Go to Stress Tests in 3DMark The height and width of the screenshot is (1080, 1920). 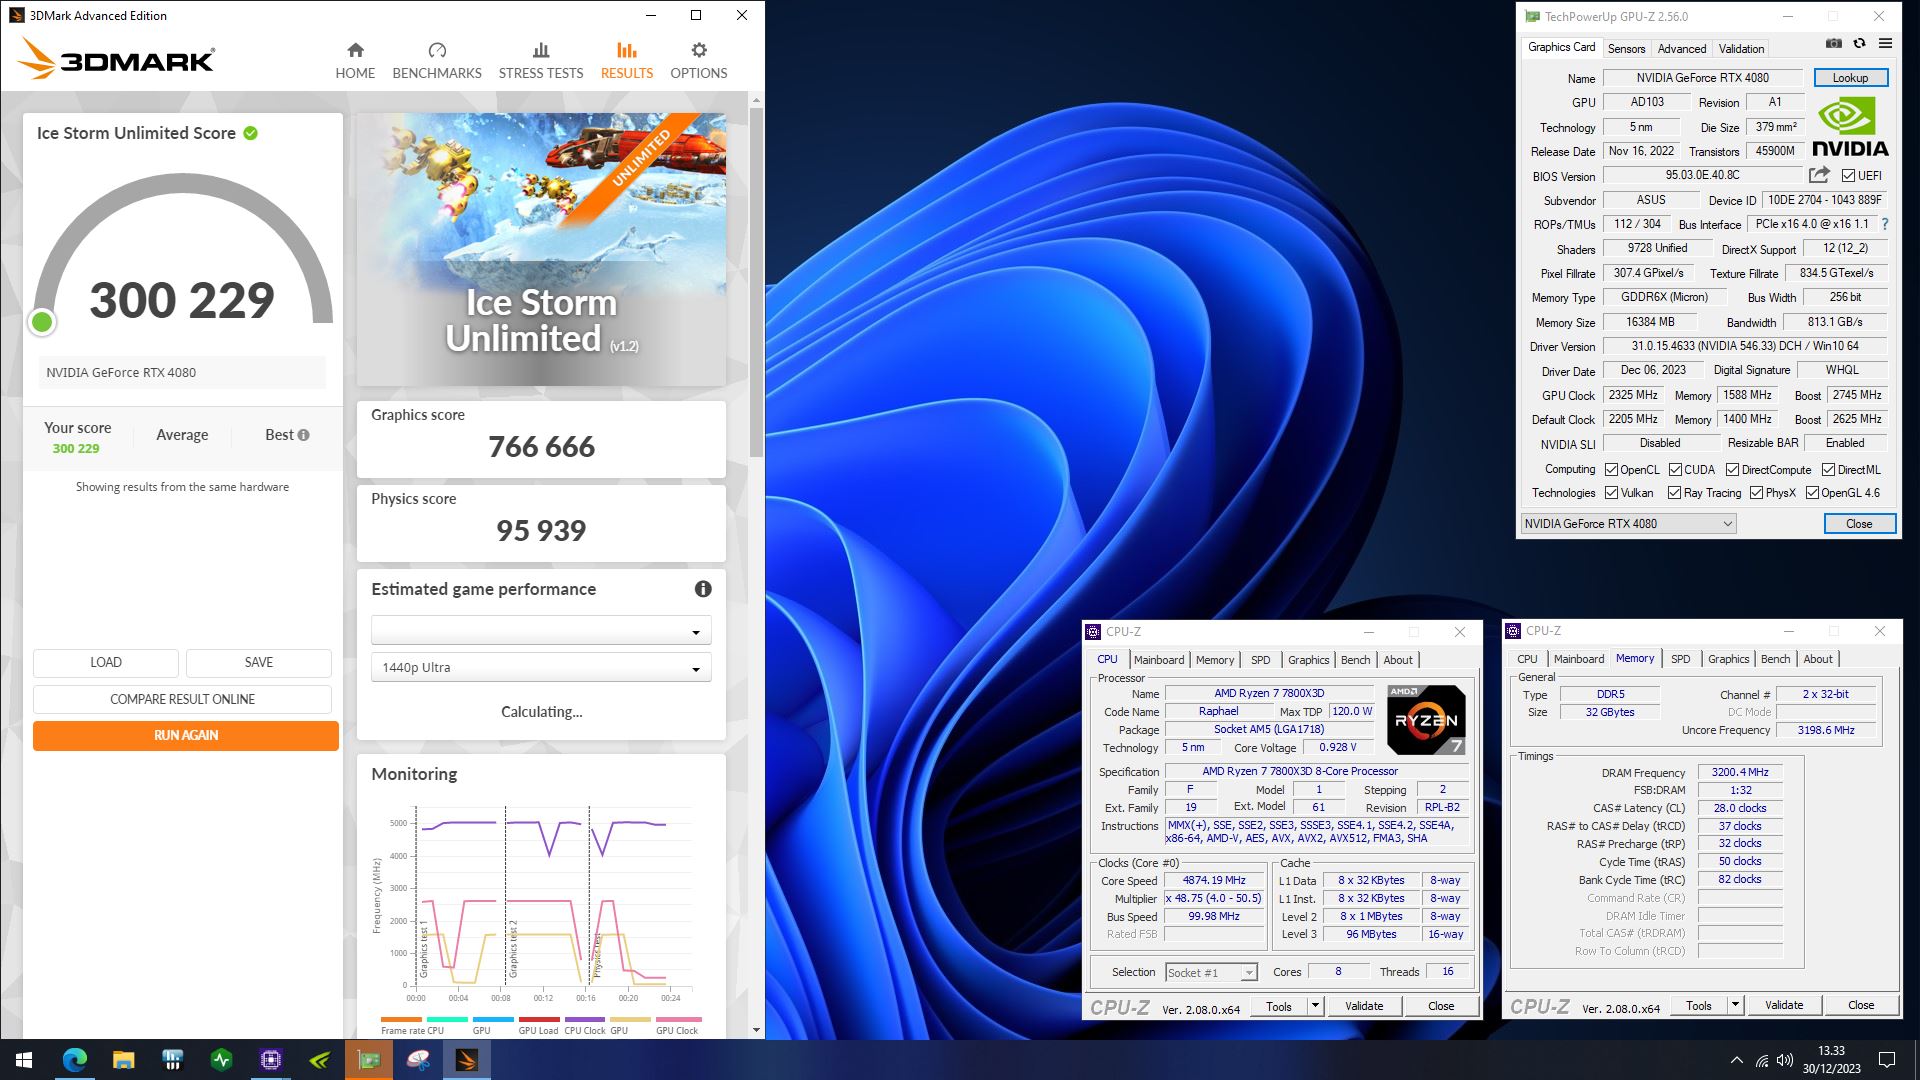point(541,61)
